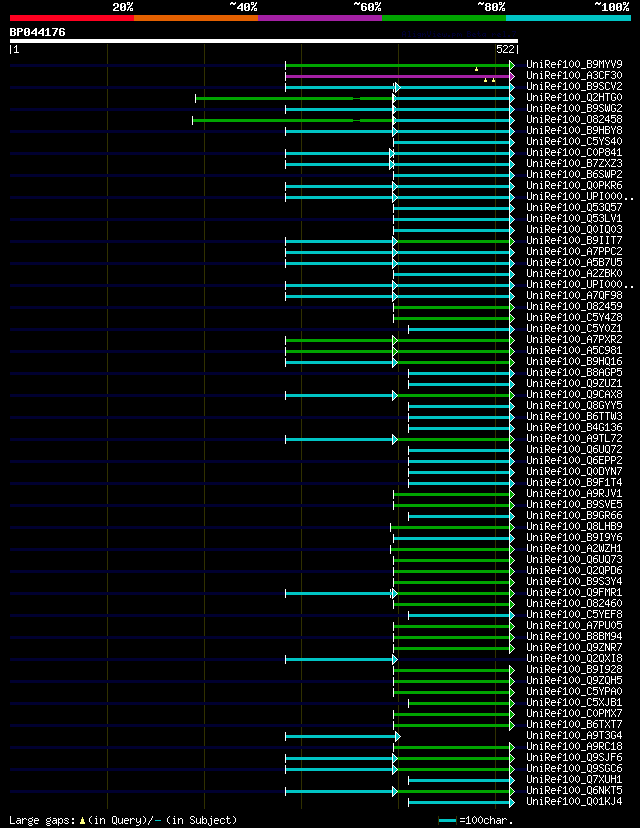Viewport: 640px width, 828px height.
Task: Select the UniRef100_Q9SJF6 label
Action: (x=574, y=758)
